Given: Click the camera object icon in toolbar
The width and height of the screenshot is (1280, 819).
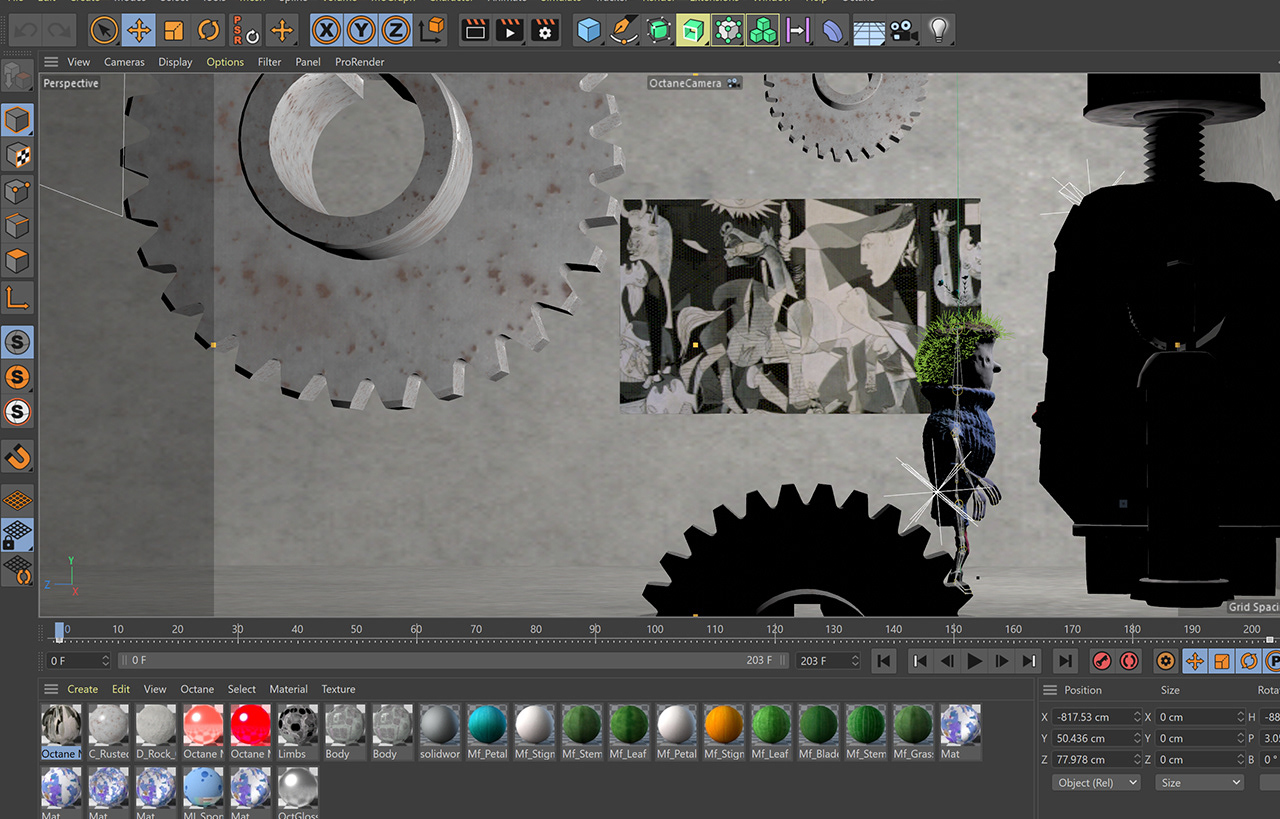Looking at the screenshot, I should 904,31.
